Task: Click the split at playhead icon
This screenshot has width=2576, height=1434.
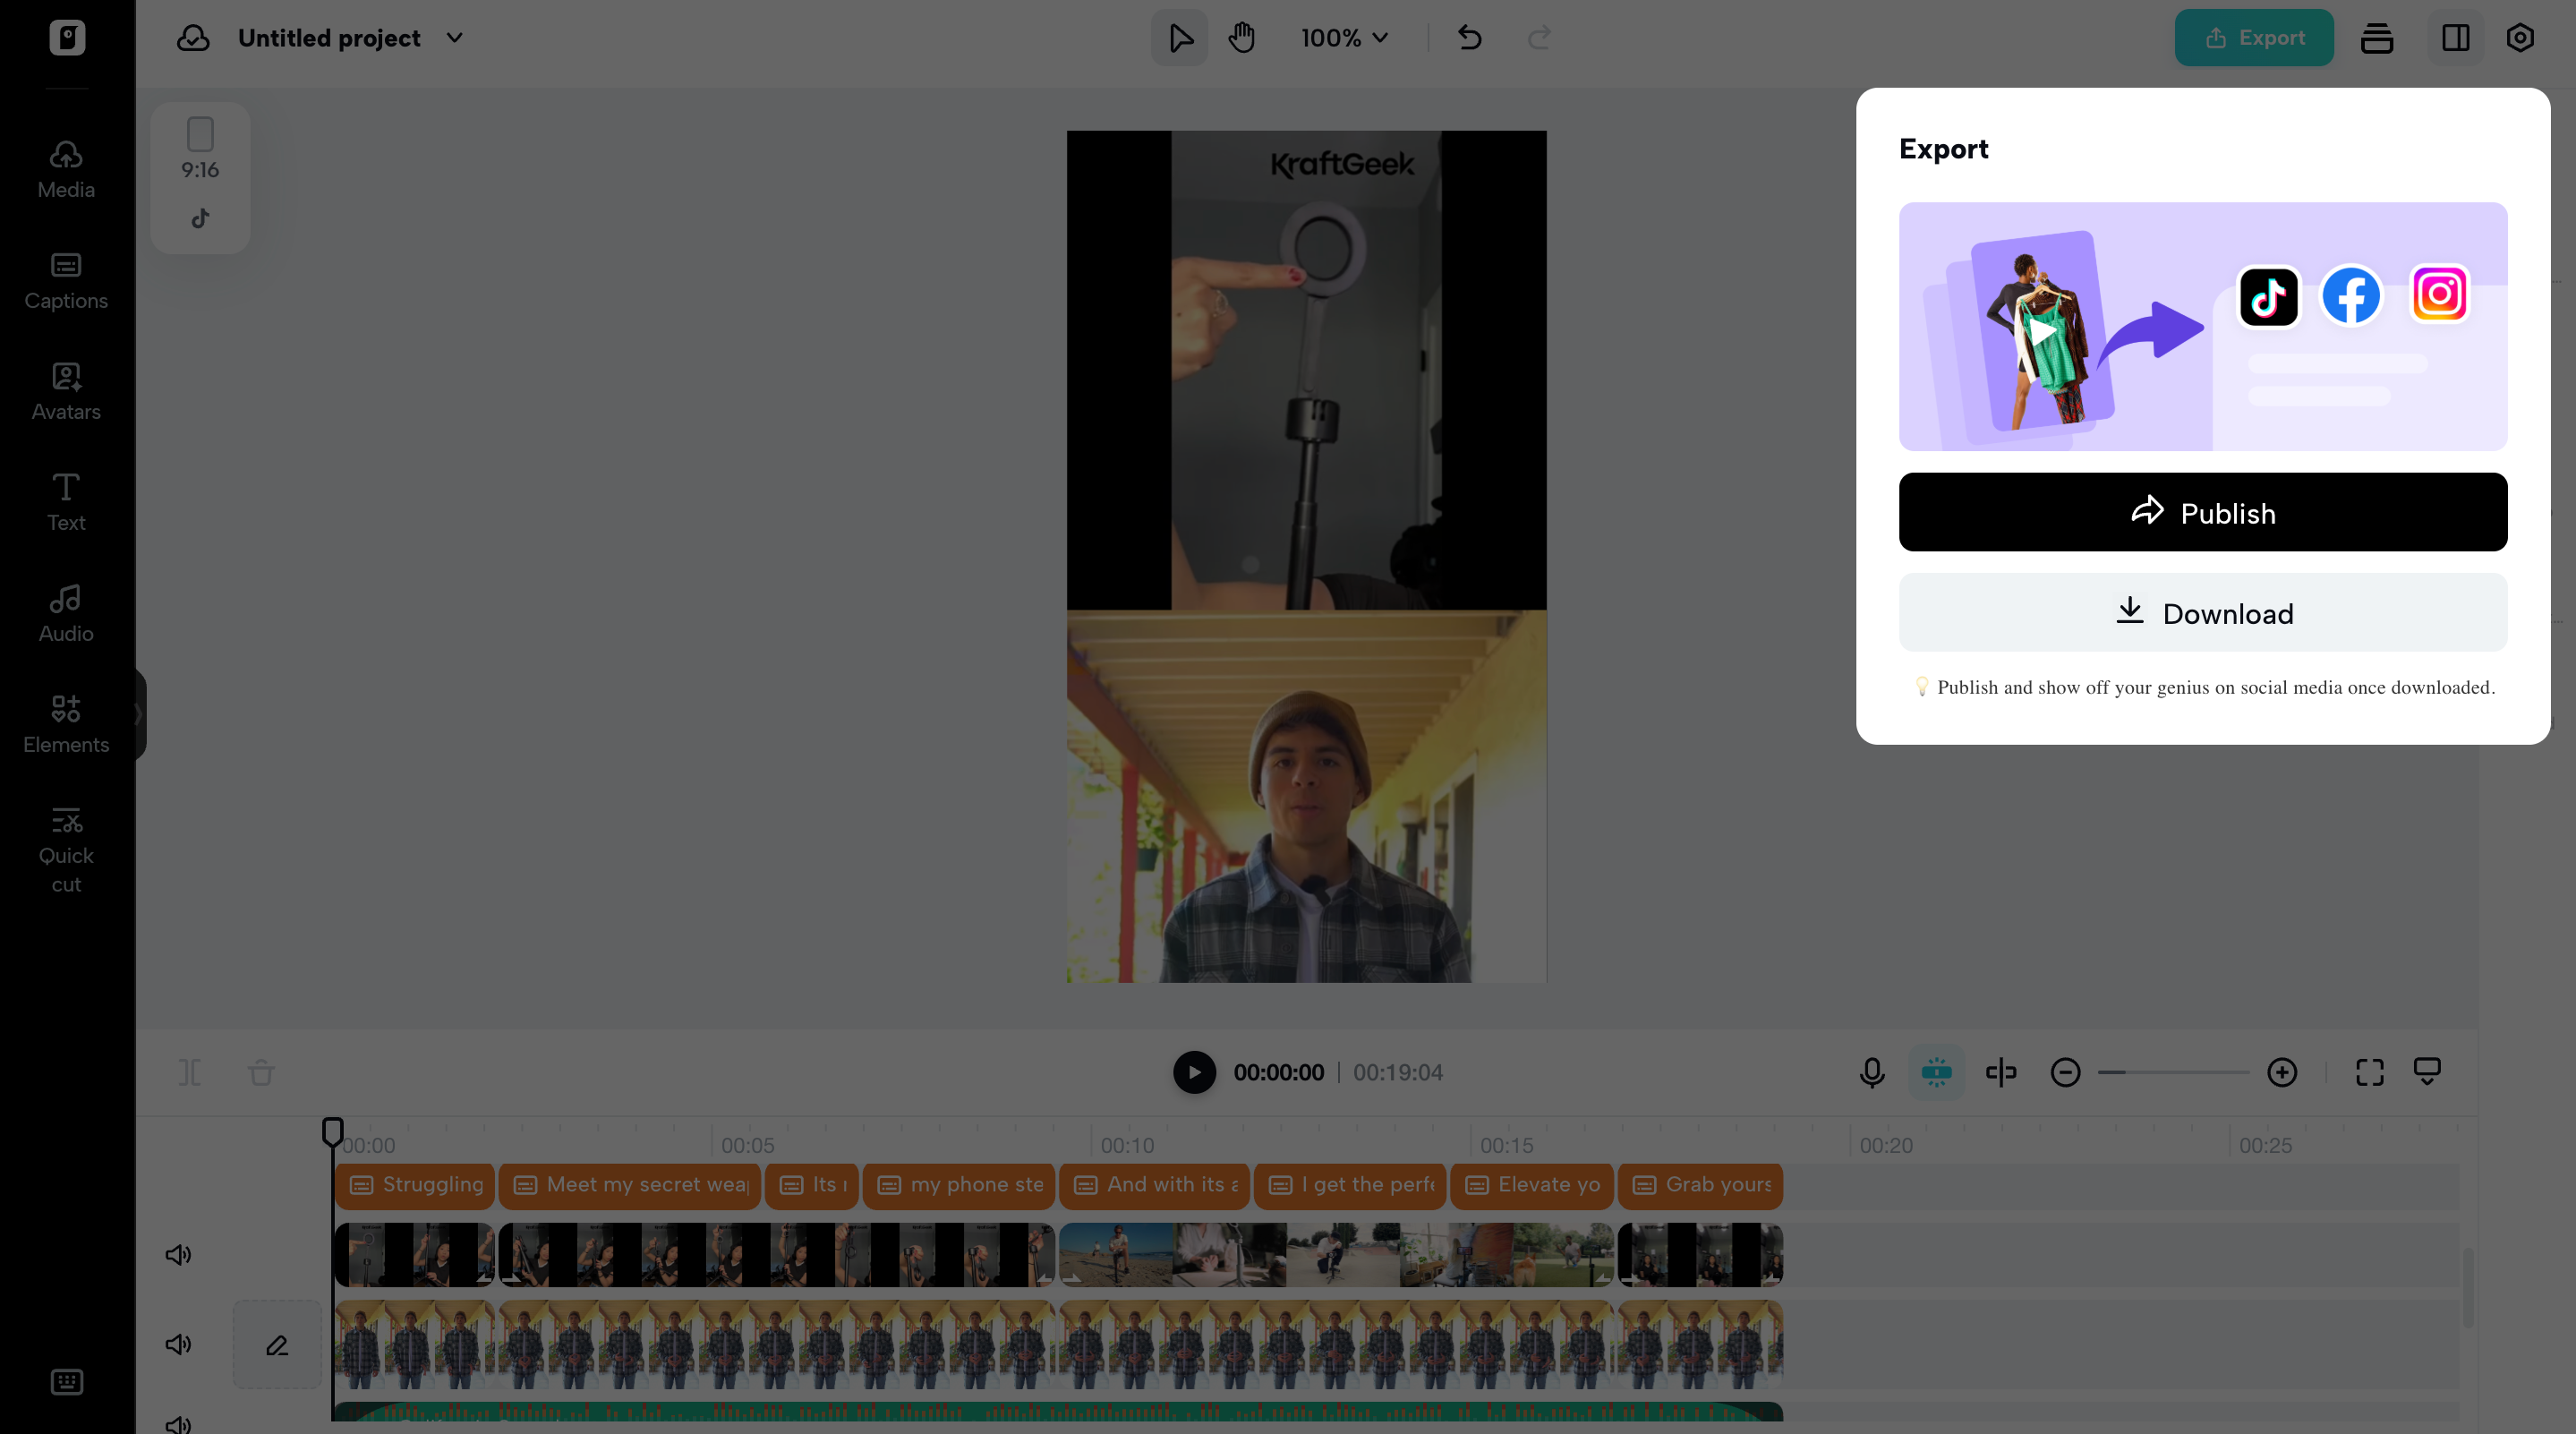Action: [2001, 1072]
